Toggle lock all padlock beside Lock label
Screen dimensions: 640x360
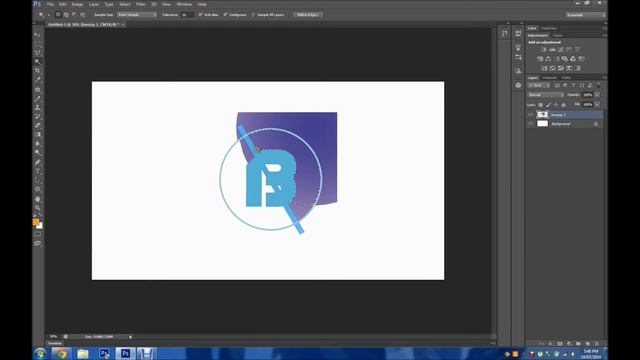564,105
